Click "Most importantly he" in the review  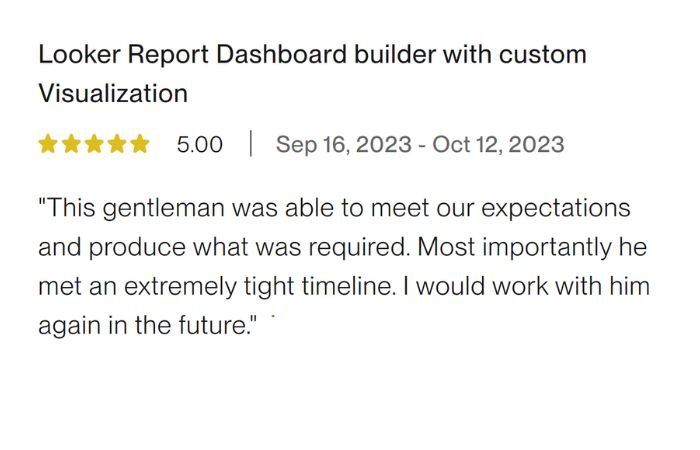[x=545, y=247]
